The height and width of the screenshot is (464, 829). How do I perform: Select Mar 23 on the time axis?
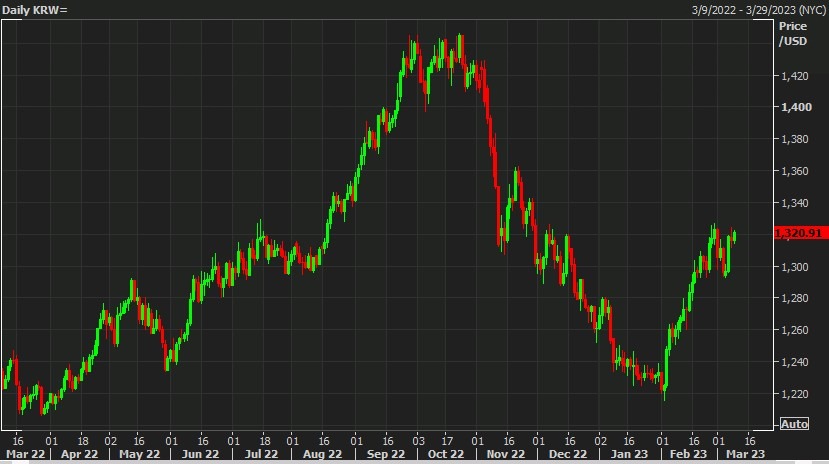745,454
